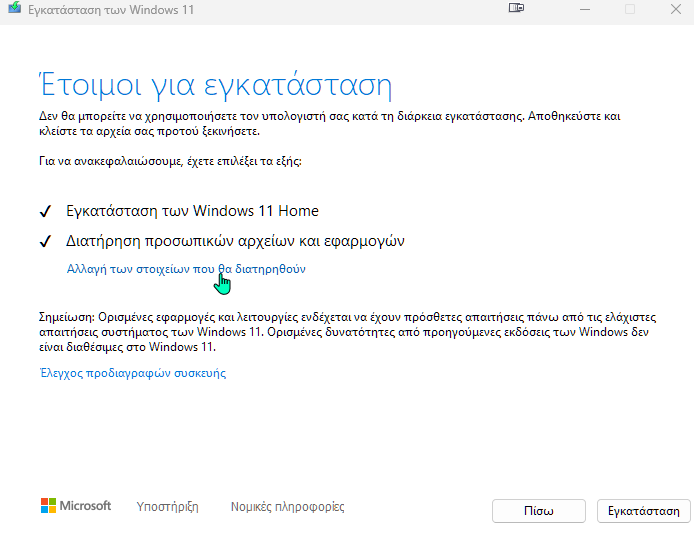Click the window title Εγκατάσταση των Windows 11
Viewport: 694px width, 538px height.
(x=111, y=10)
